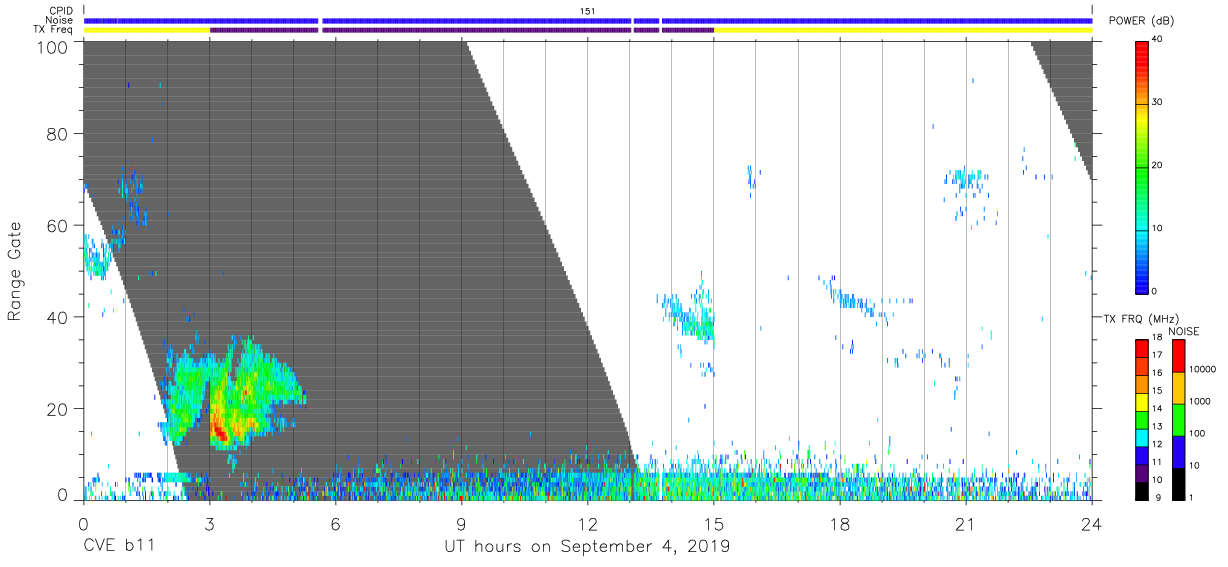Screen dimensions: 1228x567
Task: Click the 60 tick on Range Gate axis
Action: (58, 226)
